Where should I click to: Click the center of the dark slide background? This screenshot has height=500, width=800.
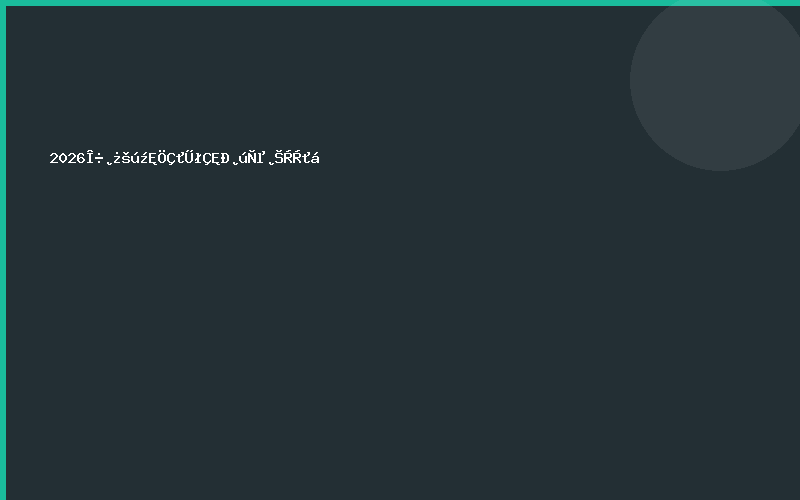(x=400, y=250)
